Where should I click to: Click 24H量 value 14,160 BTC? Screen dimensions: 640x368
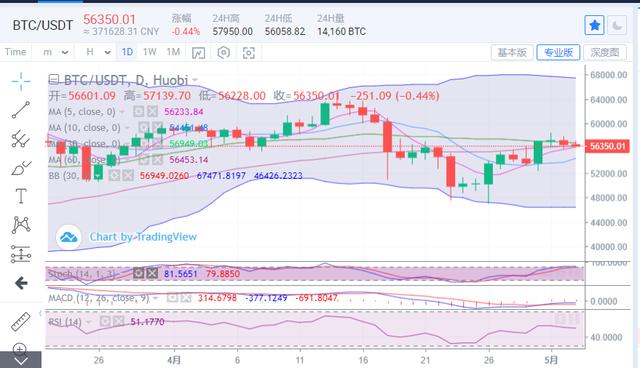[342, 31]
